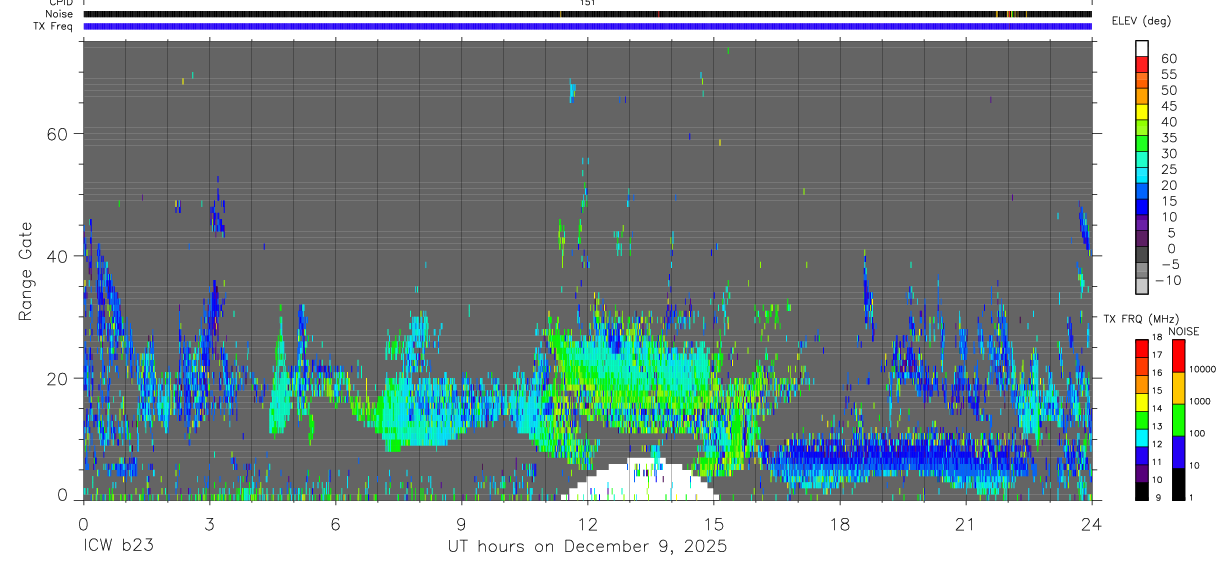Click the 'Range Gate' y-axis label
Viewport: 1228px width, 567px height.
point(27,270)
